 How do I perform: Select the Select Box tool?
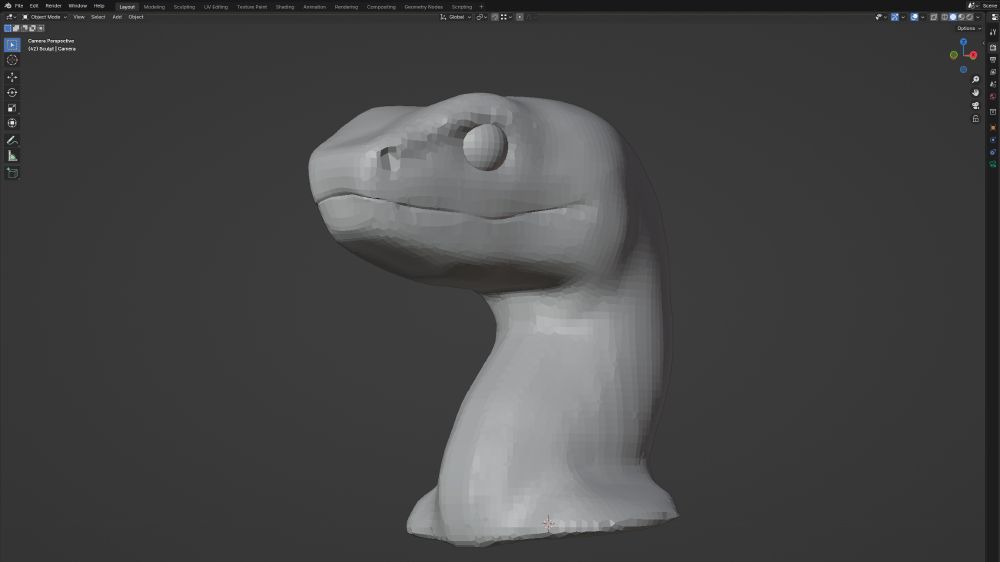pos(12,45)
